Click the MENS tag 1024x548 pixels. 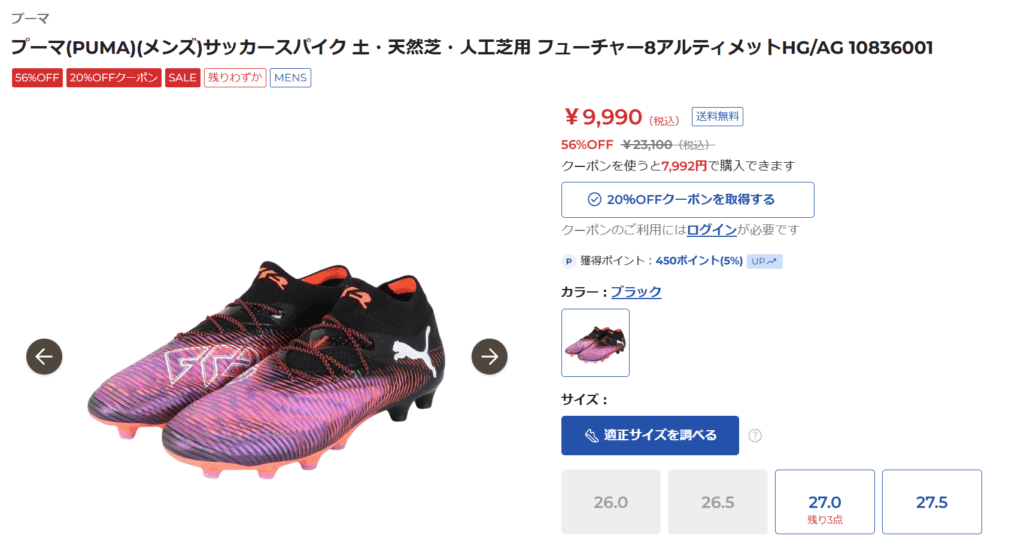tap(290, 78)
